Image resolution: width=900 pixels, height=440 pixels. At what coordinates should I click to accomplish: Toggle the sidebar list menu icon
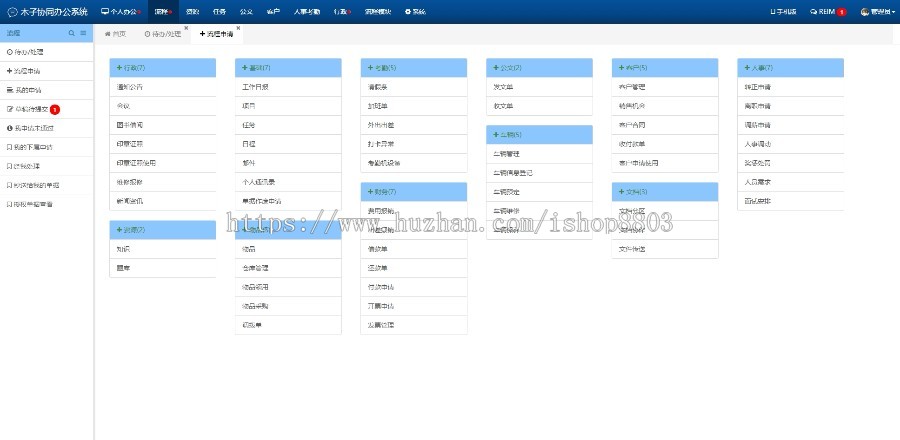tap(83, 33)
